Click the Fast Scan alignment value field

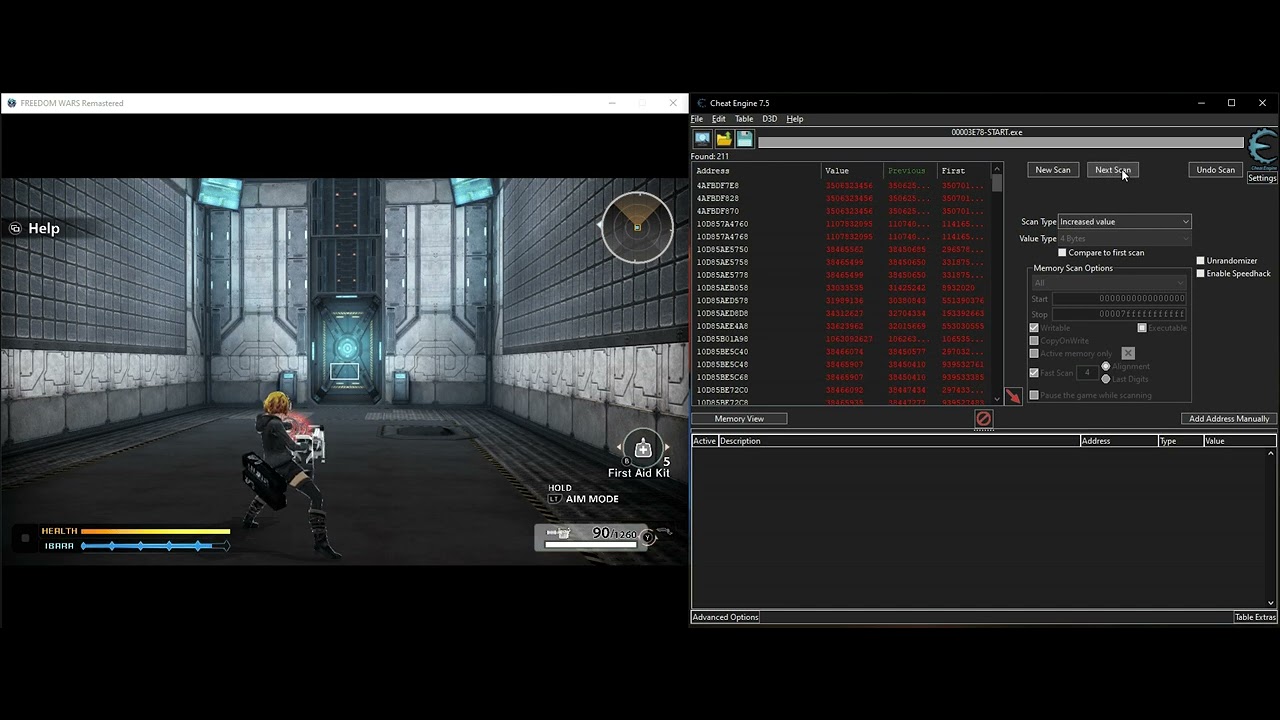point(1088,373)
